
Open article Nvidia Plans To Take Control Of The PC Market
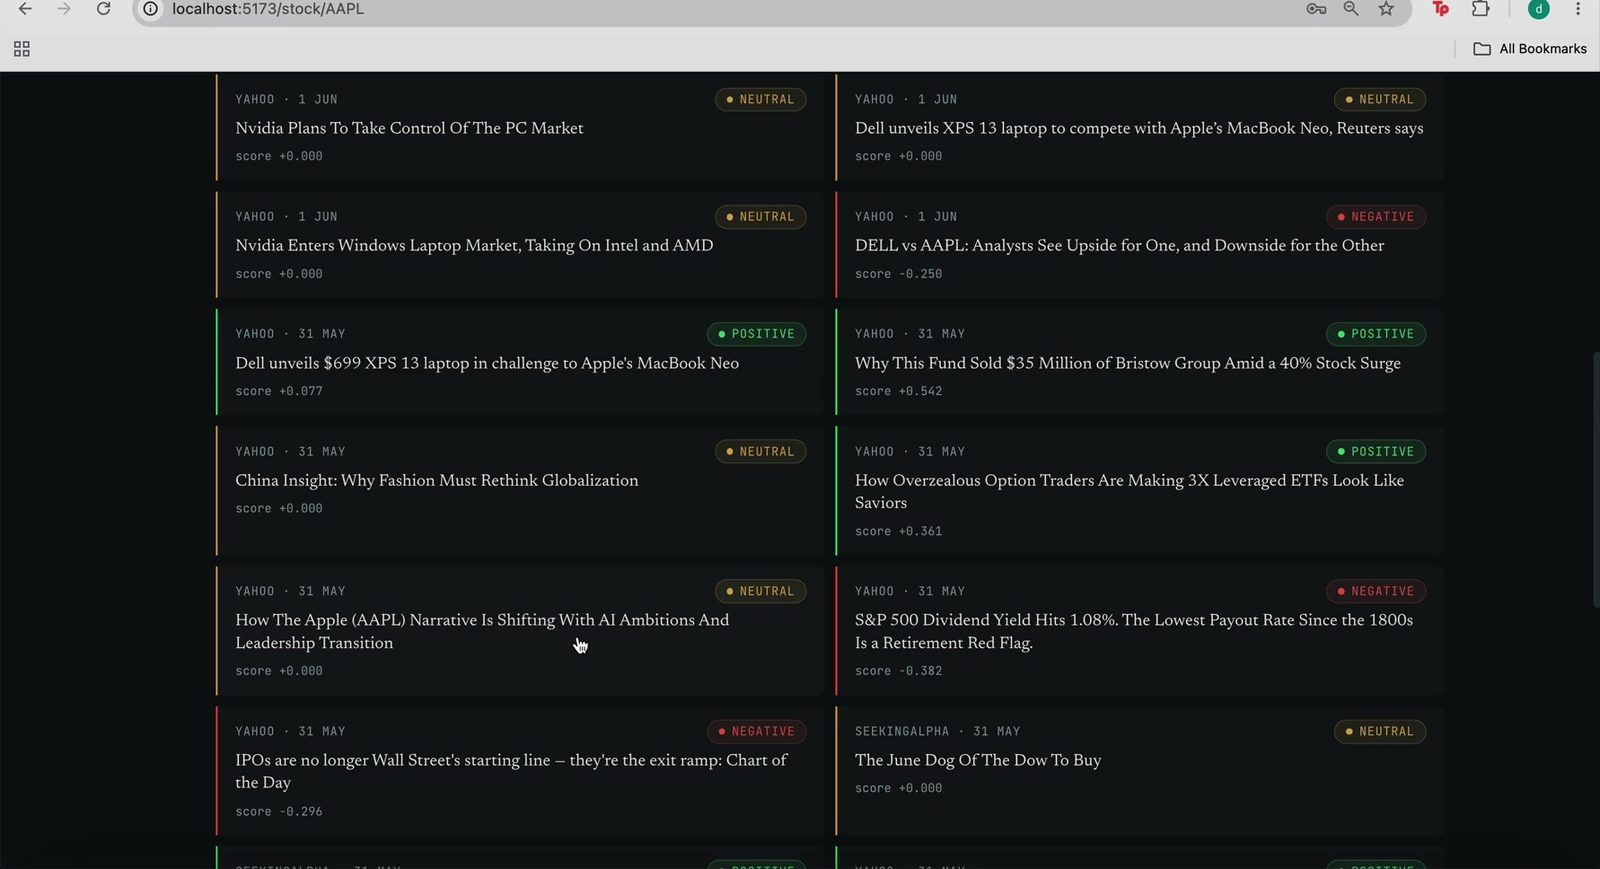[x=409, y=128]
